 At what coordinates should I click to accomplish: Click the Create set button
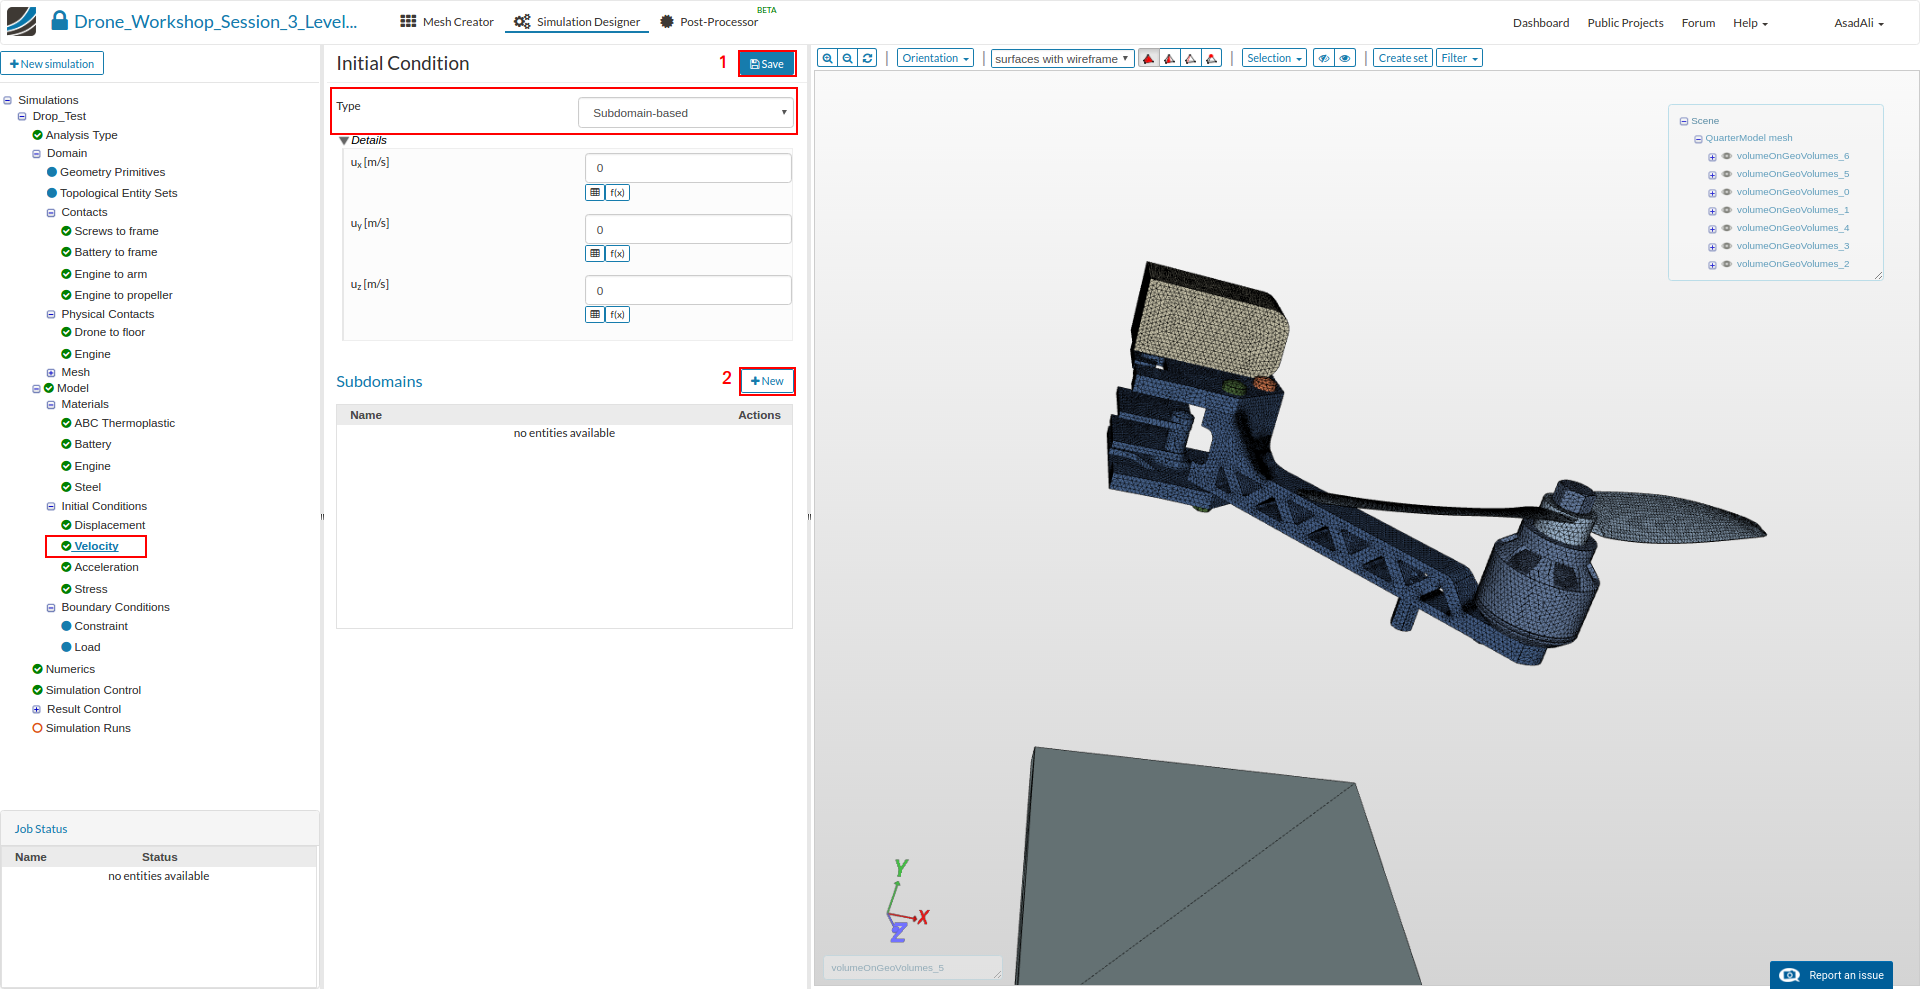click(x=1403, y=58)
